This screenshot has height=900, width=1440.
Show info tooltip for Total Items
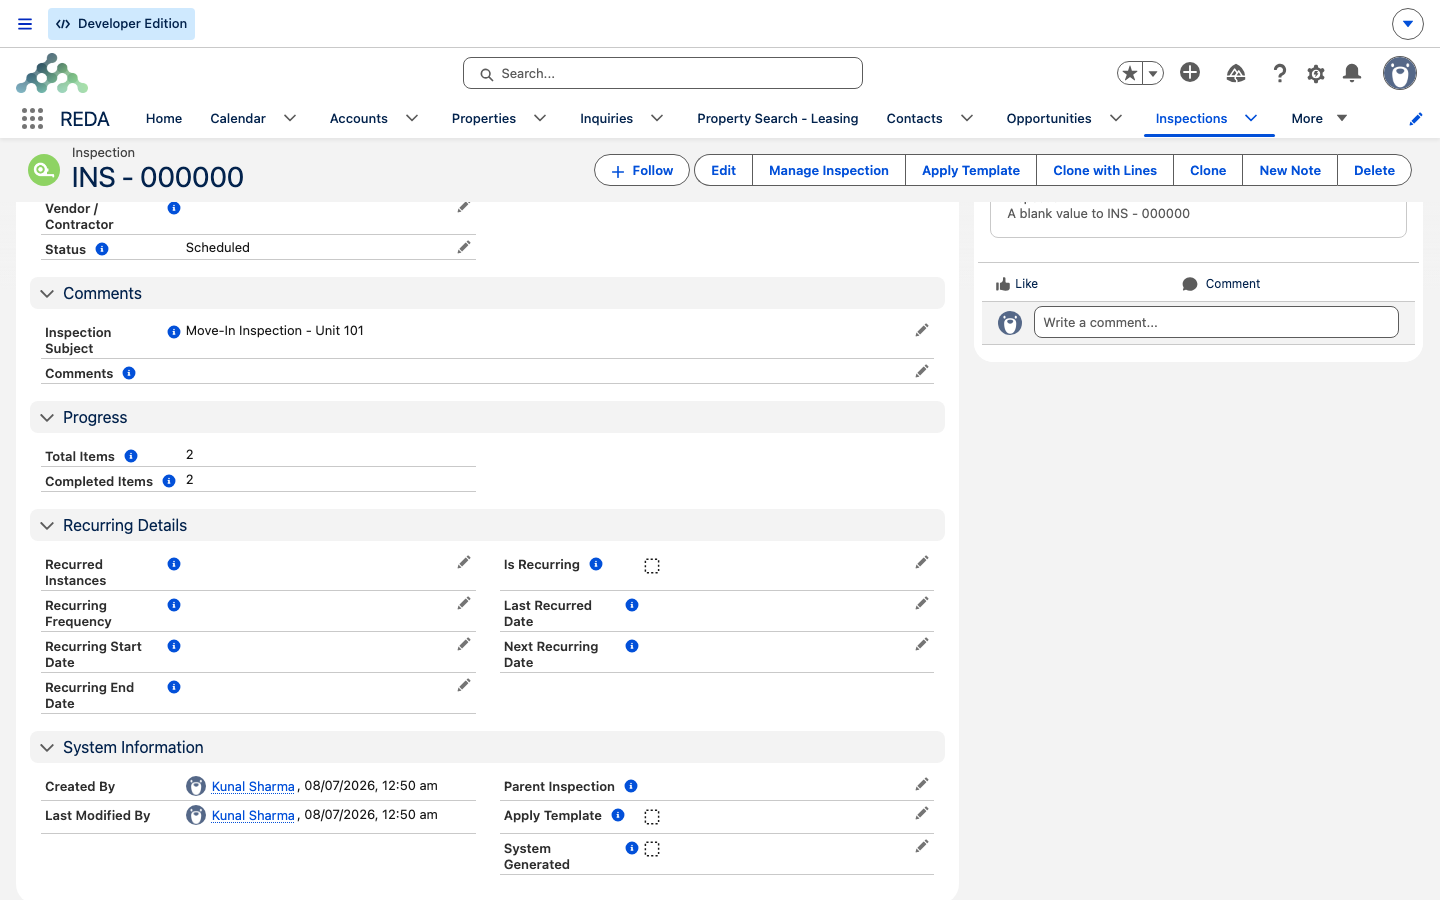[x=131, y=456]
